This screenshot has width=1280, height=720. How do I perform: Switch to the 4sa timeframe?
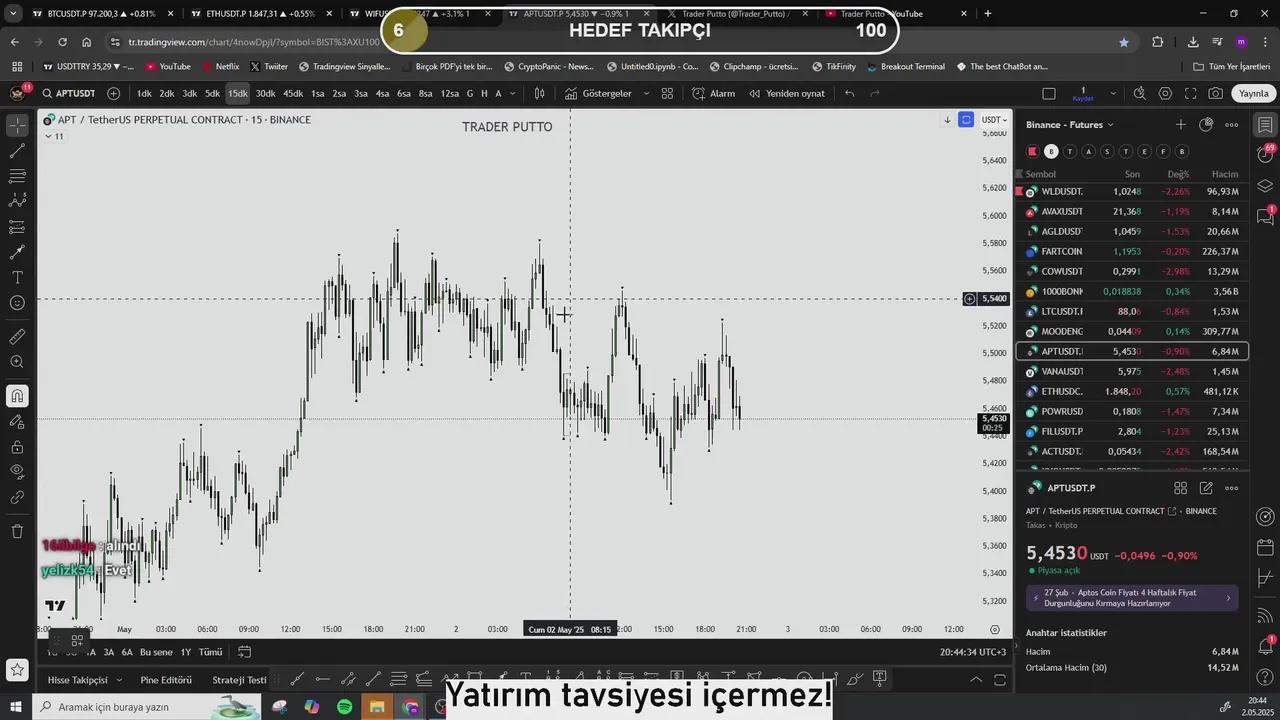[x=382, y=93]
